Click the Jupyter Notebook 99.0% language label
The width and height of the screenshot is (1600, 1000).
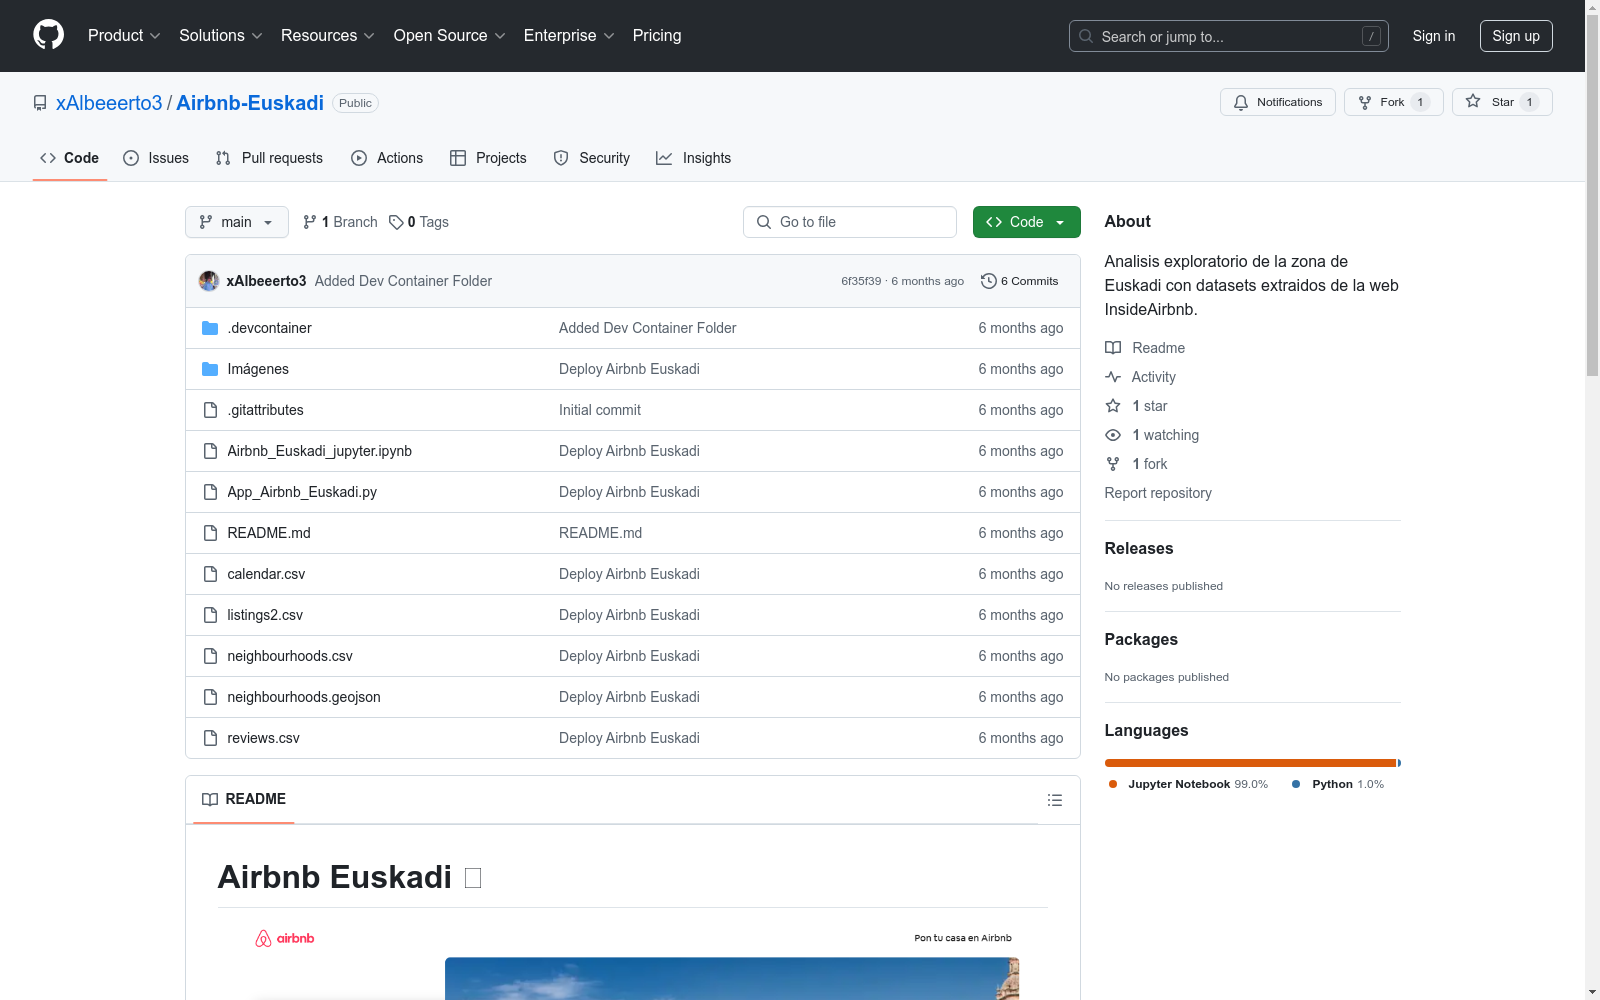(1189, 784)
